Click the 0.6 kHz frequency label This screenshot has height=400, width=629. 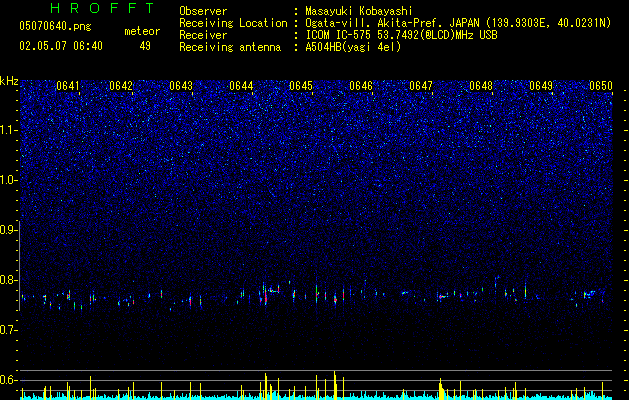click(8, 380)
